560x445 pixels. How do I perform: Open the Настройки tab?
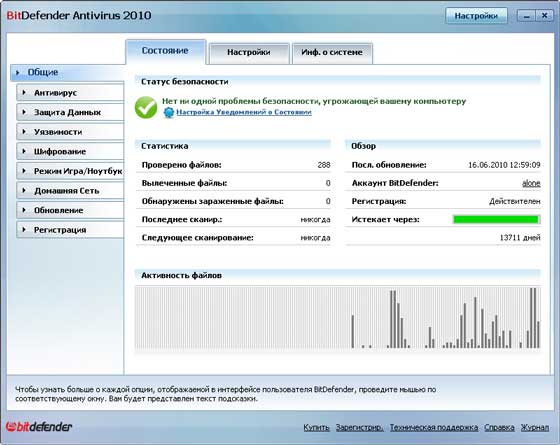[x=249, y=53]
